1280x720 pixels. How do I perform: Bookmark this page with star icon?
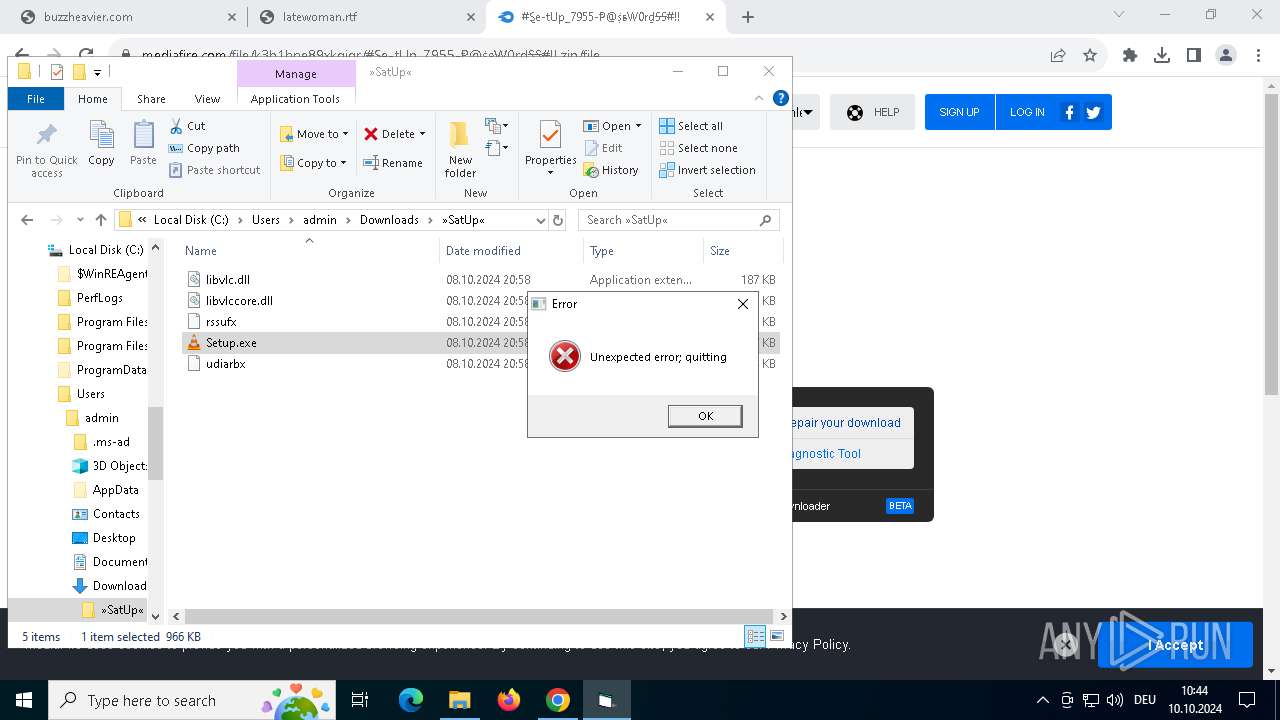(x=1090, y=55)
